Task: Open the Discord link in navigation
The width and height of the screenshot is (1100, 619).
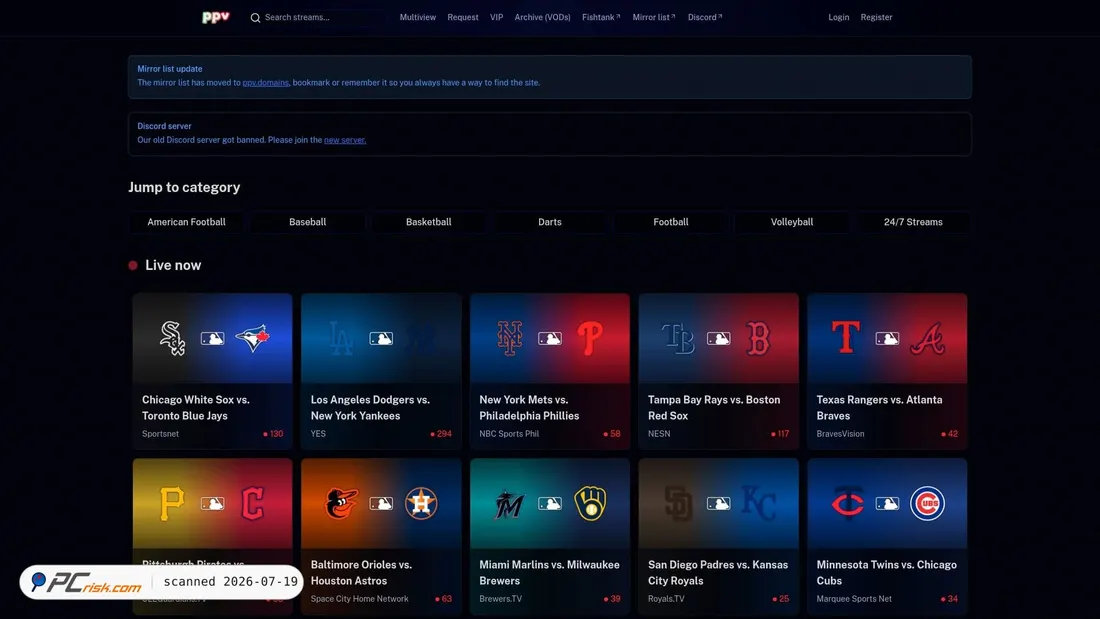Action: pyautogui.click(x=705, y=18)
